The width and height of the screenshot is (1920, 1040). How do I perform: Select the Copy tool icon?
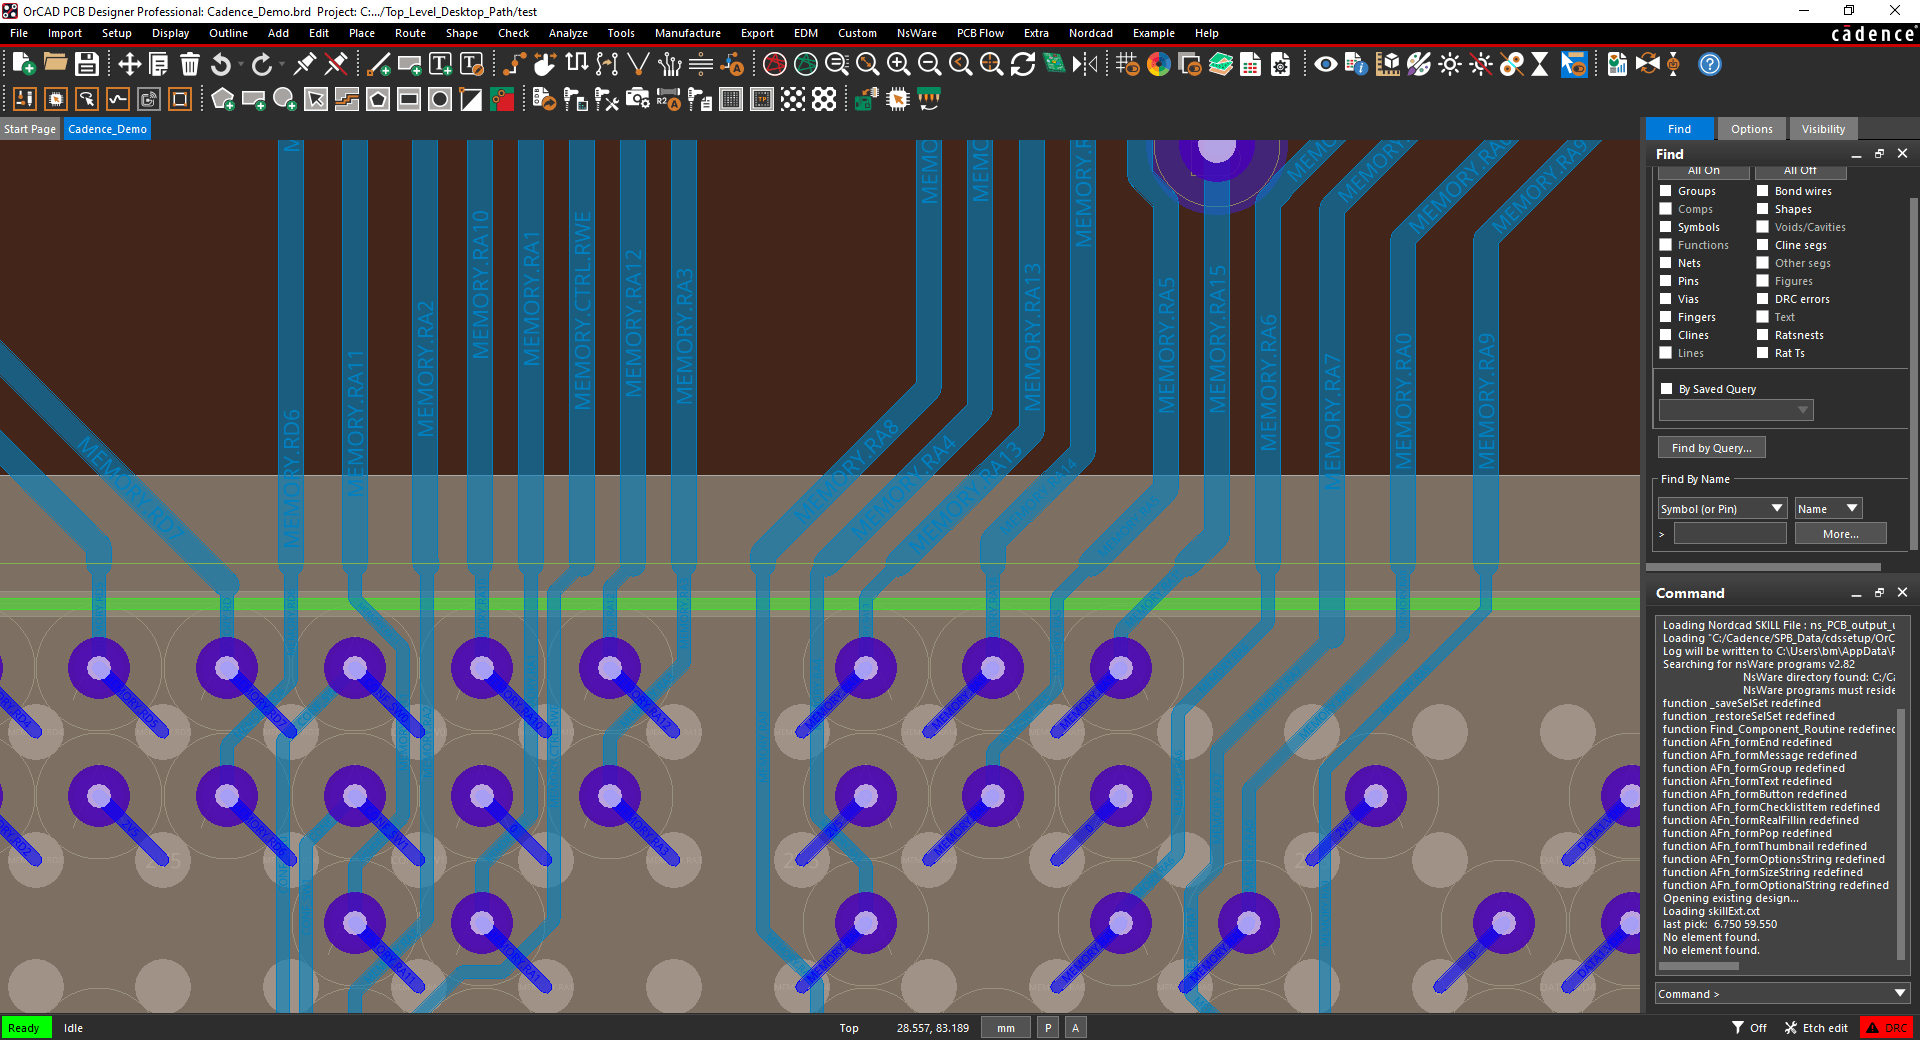pos(158,64)
